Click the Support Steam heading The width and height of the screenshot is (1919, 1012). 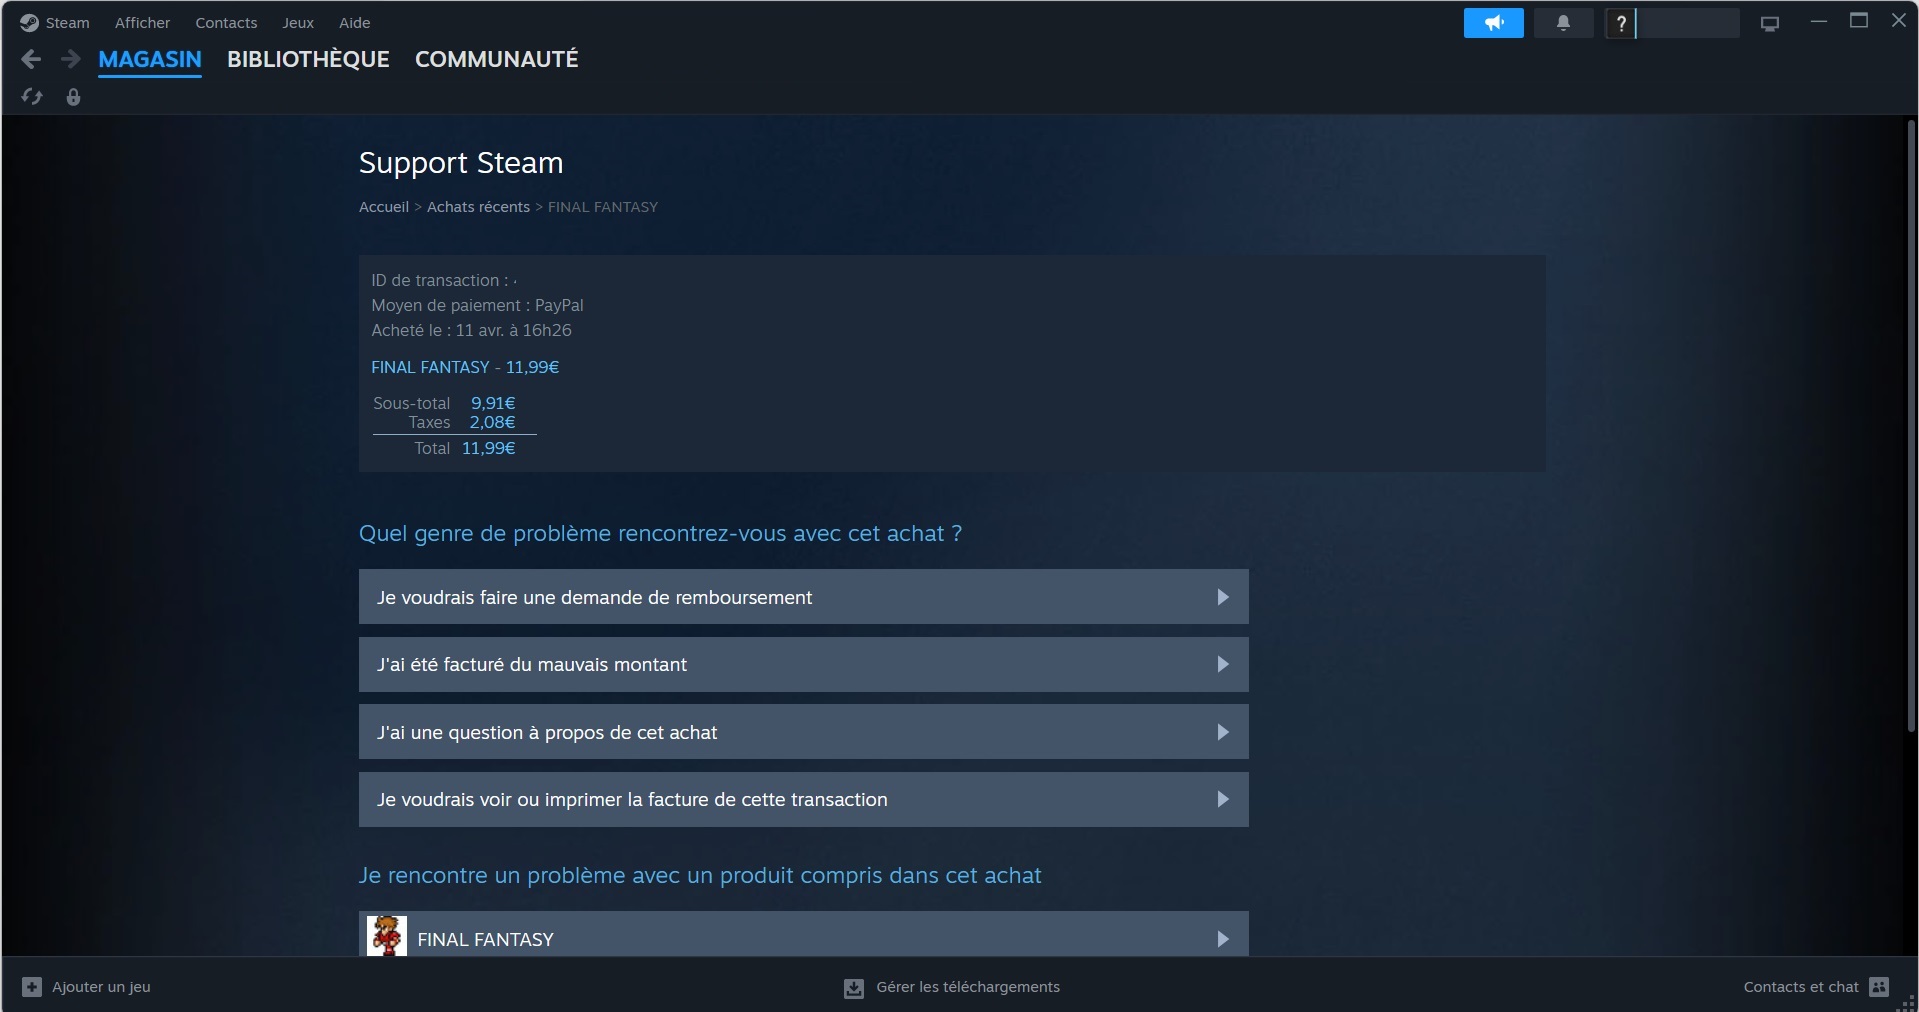click(461, 163)
